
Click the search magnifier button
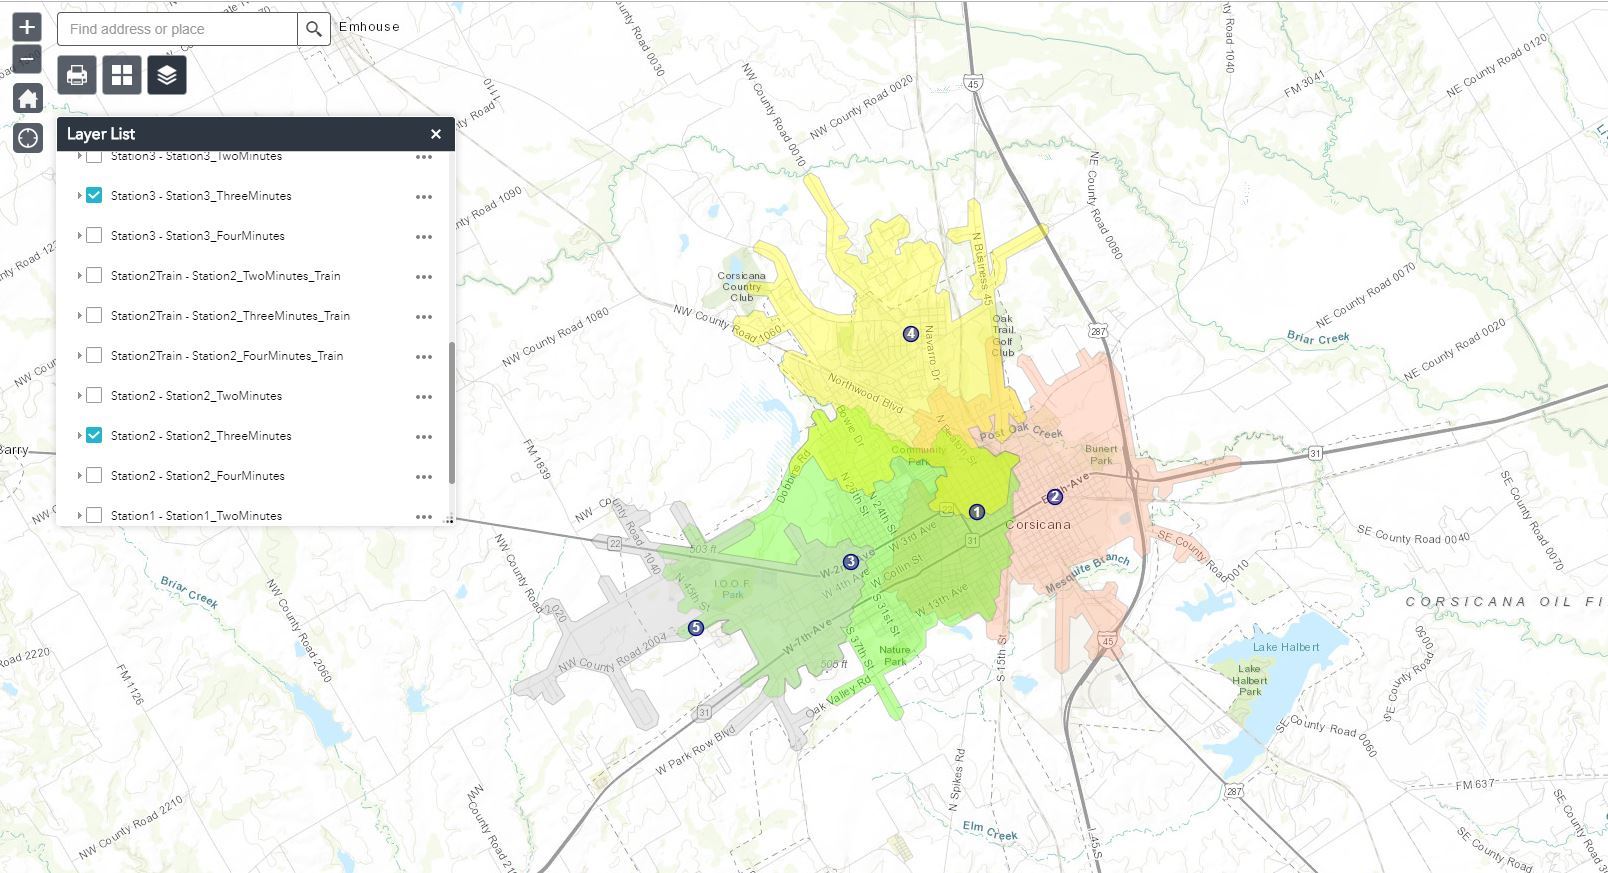[x=314, y=29]
